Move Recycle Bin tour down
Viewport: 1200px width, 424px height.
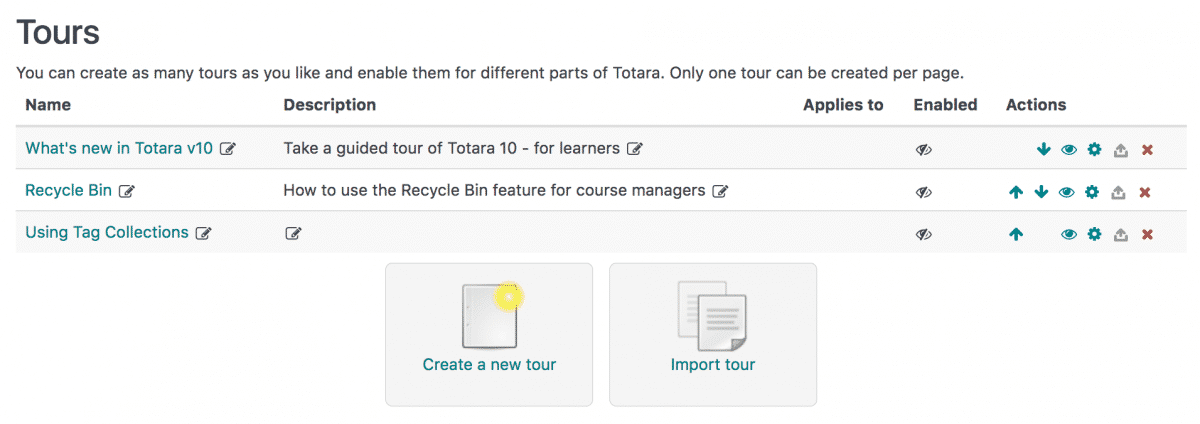click(x=1041, y=192)
